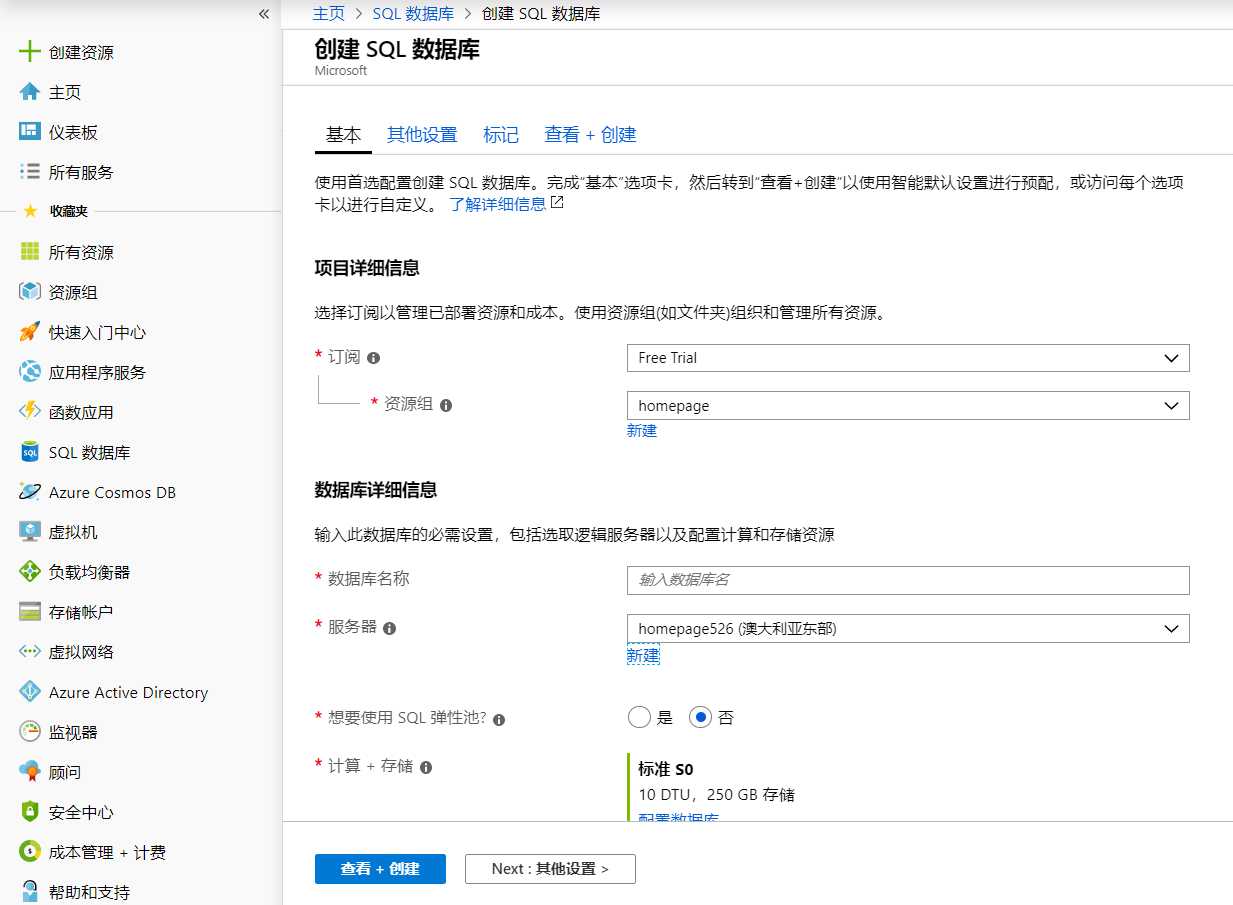
Task: Click the blue 查看 + 创建 button
Action: tap(380, 869)
